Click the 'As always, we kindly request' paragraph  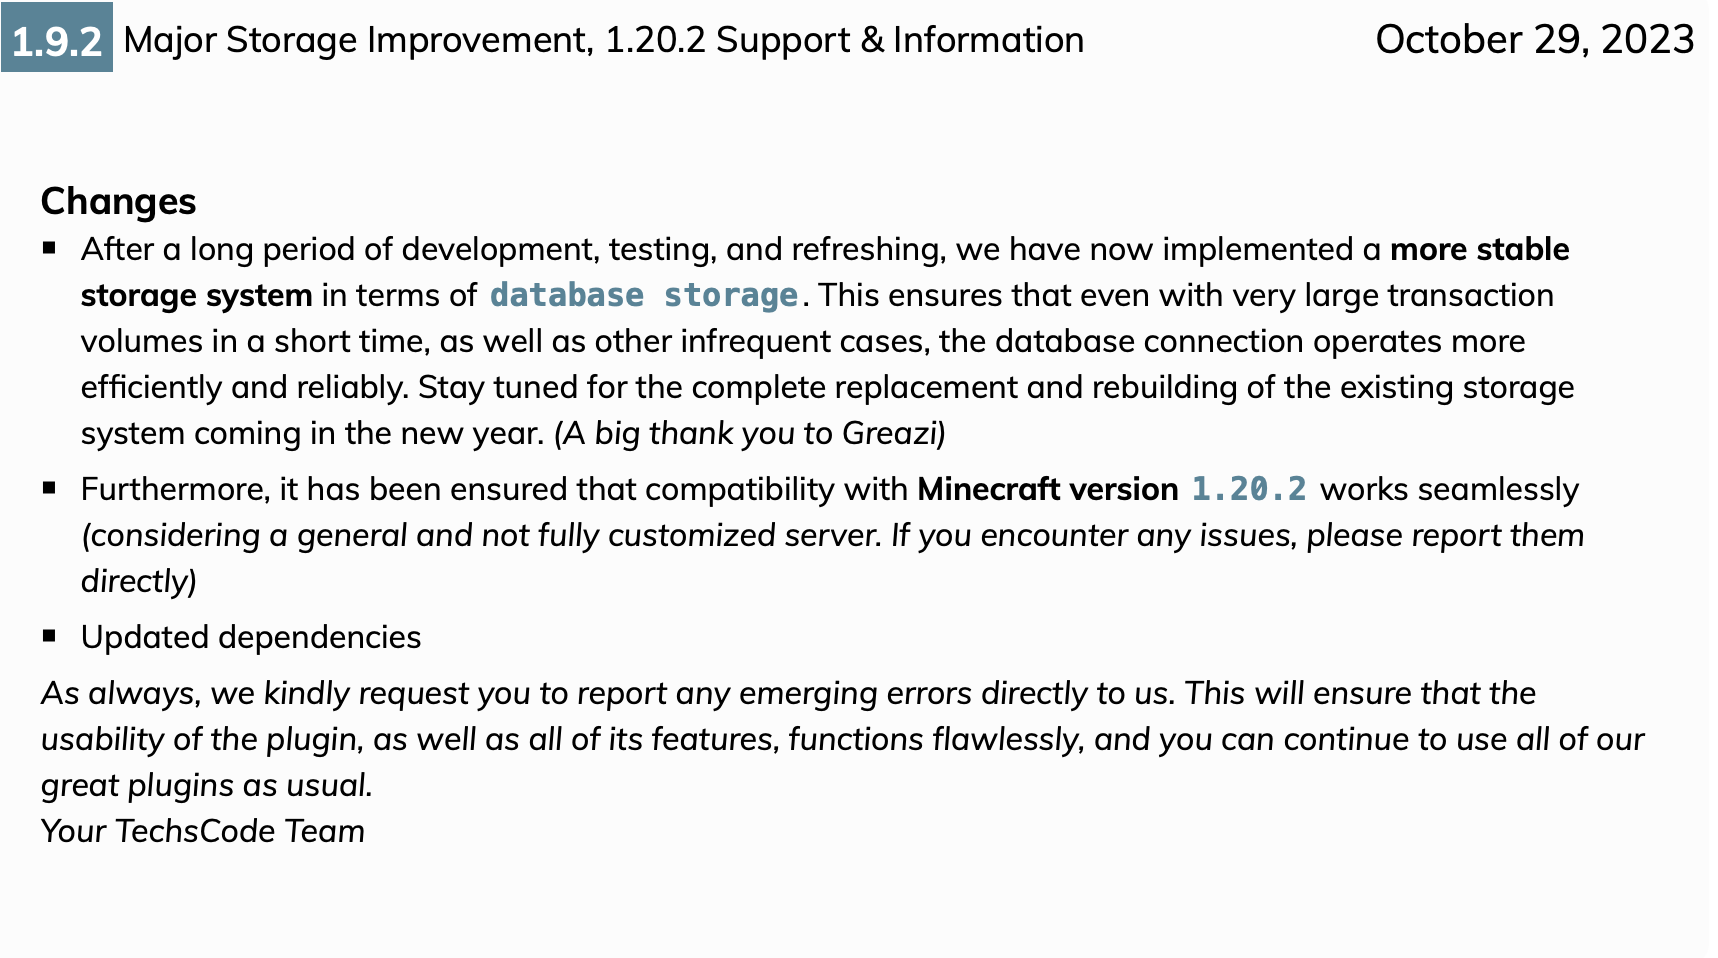tap(842, 739)
